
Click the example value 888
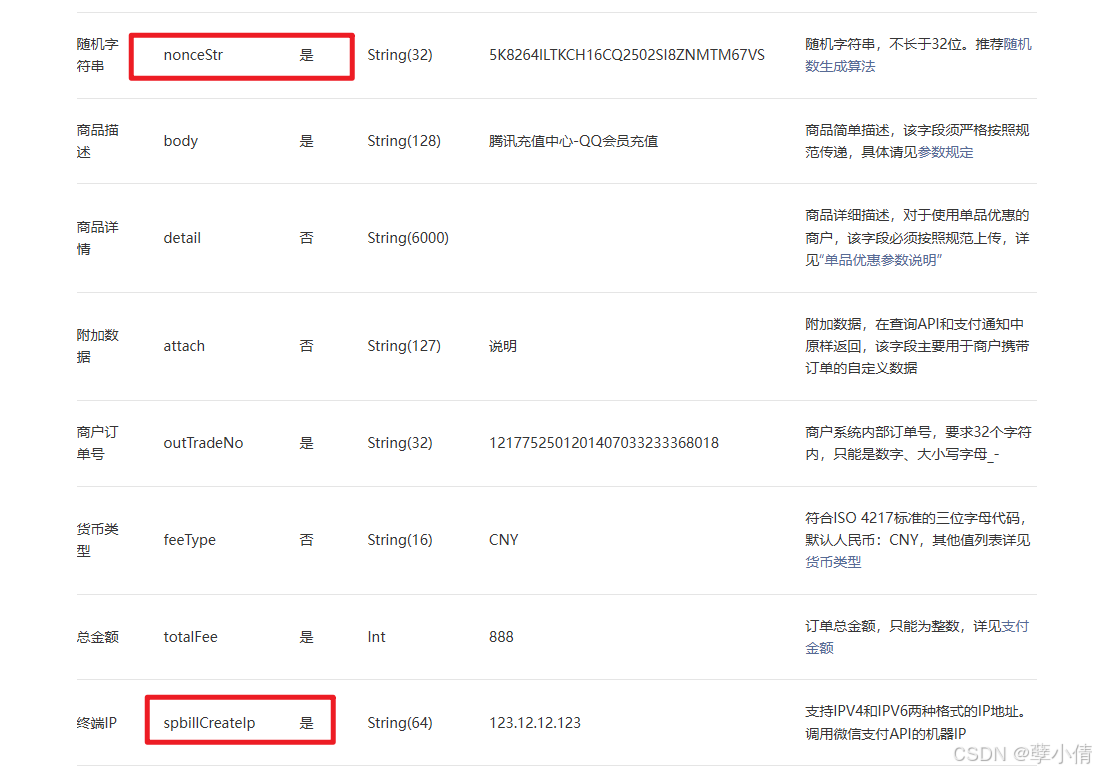pyautogui.click(x=501, y=636)
